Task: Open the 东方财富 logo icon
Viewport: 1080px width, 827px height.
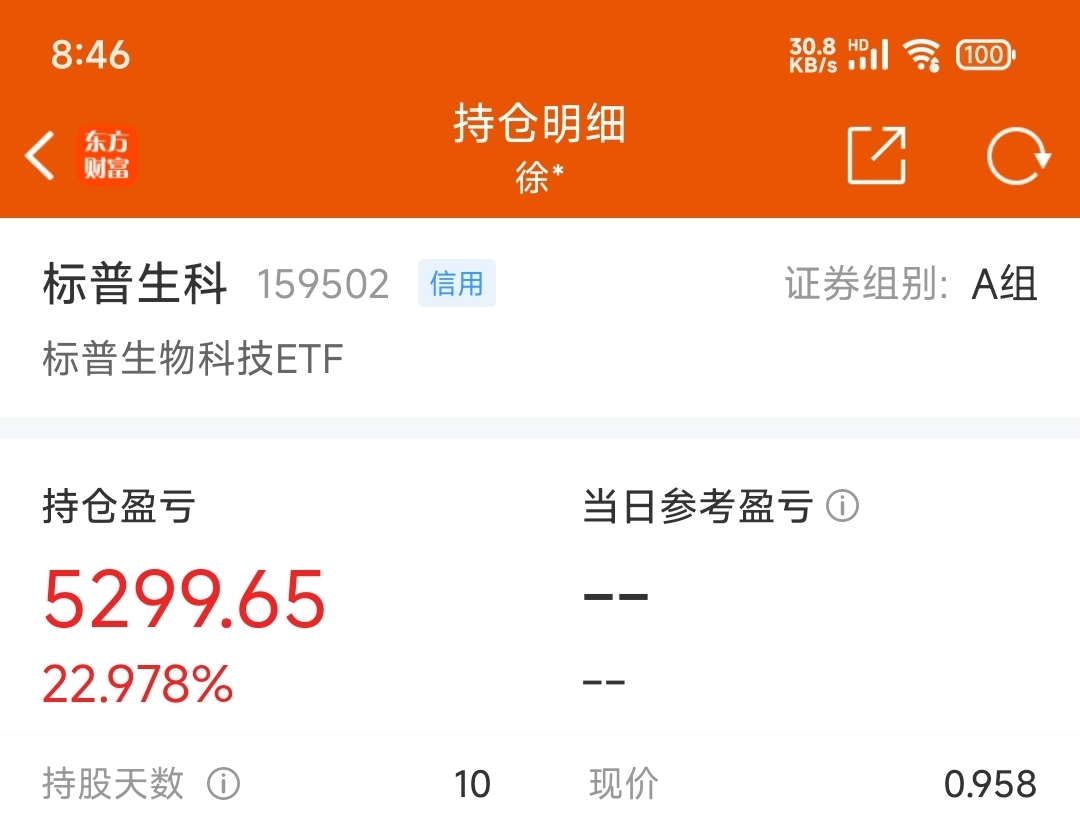Action: [x=107, y=156]
